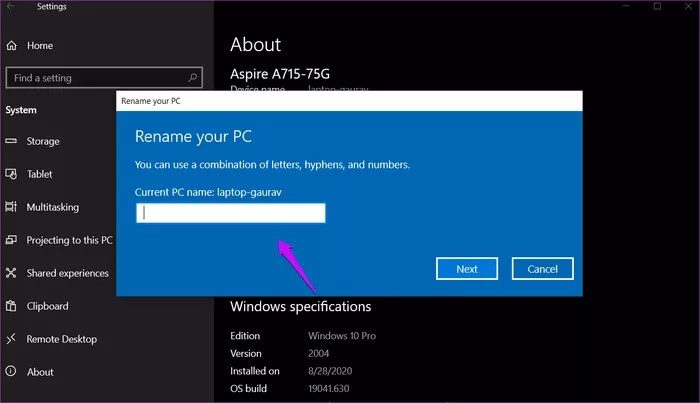Click the About page heading

255,45
